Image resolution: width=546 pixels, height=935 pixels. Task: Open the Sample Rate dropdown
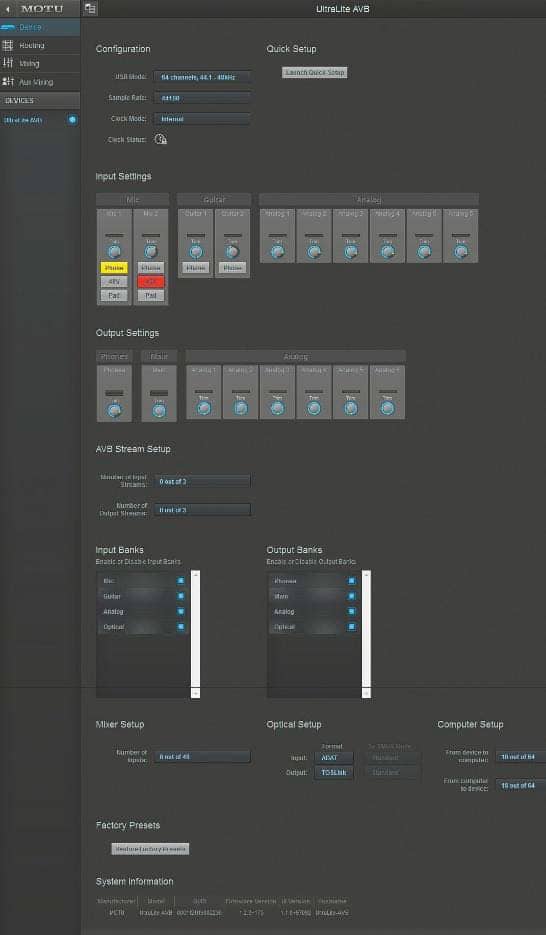pyautogui.click(x=202, y=98)
